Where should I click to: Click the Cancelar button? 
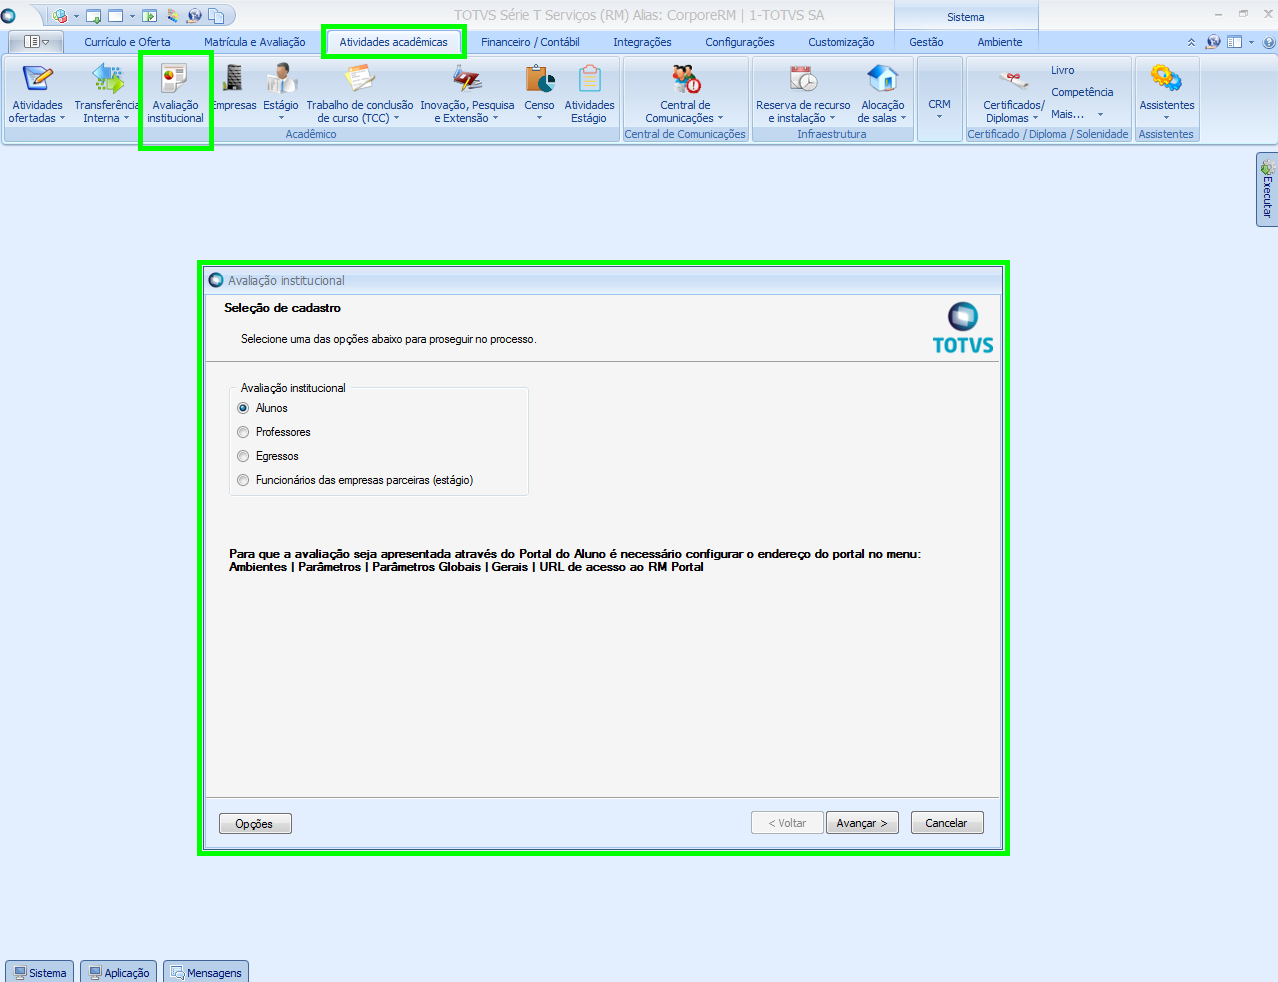click(x=946, y=823)
